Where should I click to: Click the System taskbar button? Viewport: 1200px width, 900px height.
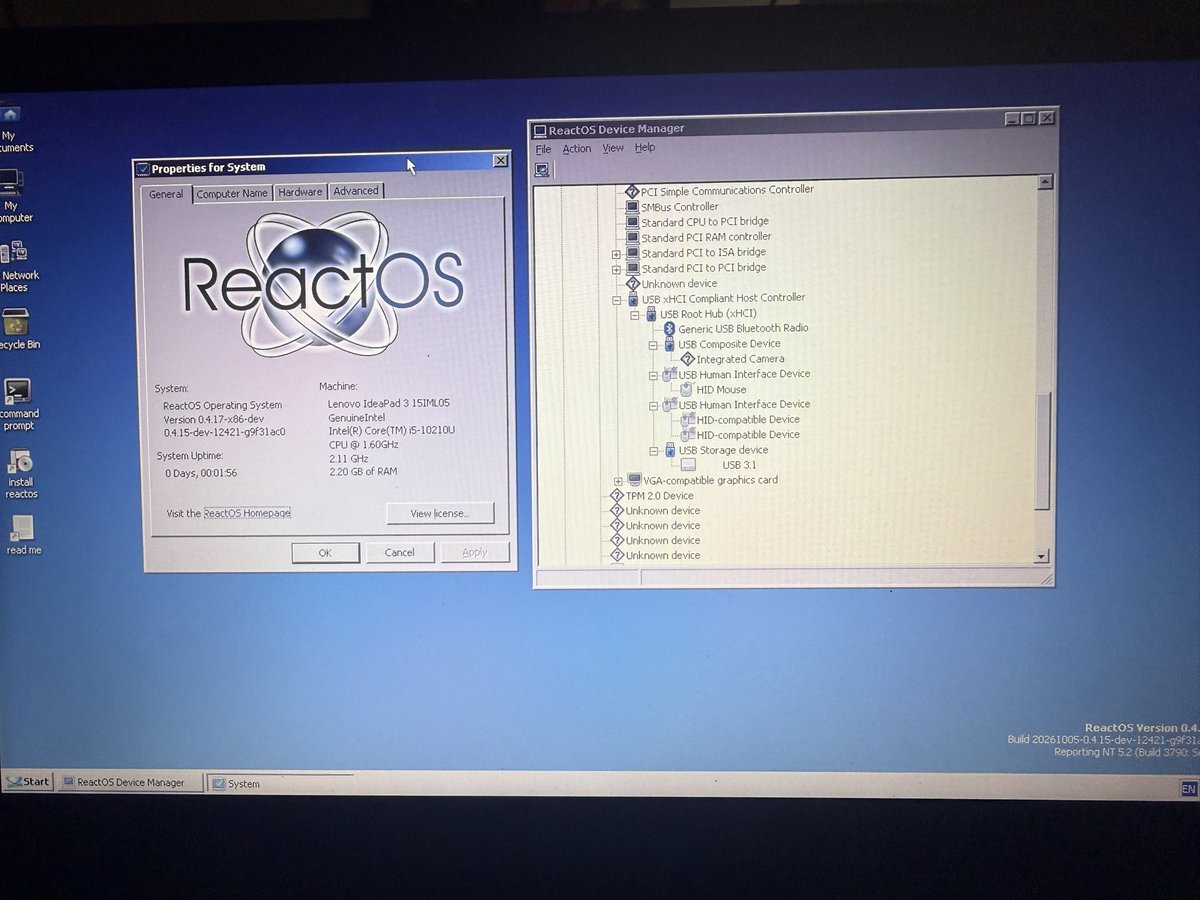(x=280, y=783)
